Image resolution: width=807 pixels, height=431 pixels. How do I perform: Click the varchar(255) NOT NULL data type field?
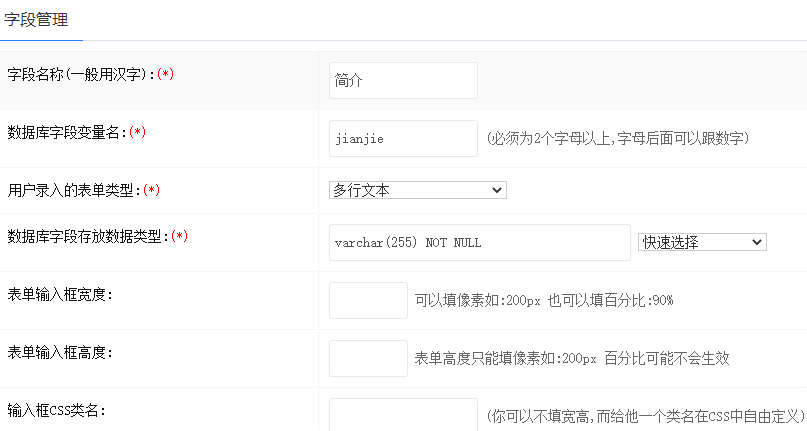pyautogui.click(x=479, y=242)
